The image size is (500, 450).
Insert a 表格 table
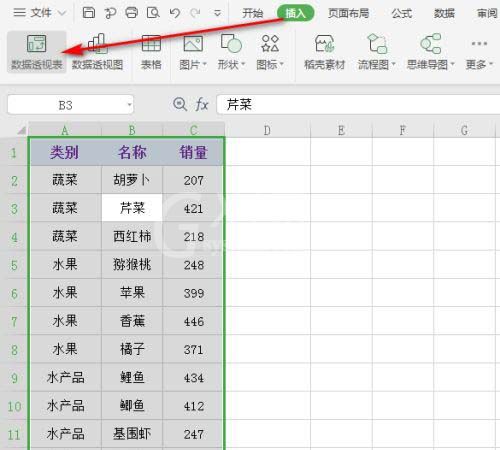pyautogui.click(x=151, y=52)
